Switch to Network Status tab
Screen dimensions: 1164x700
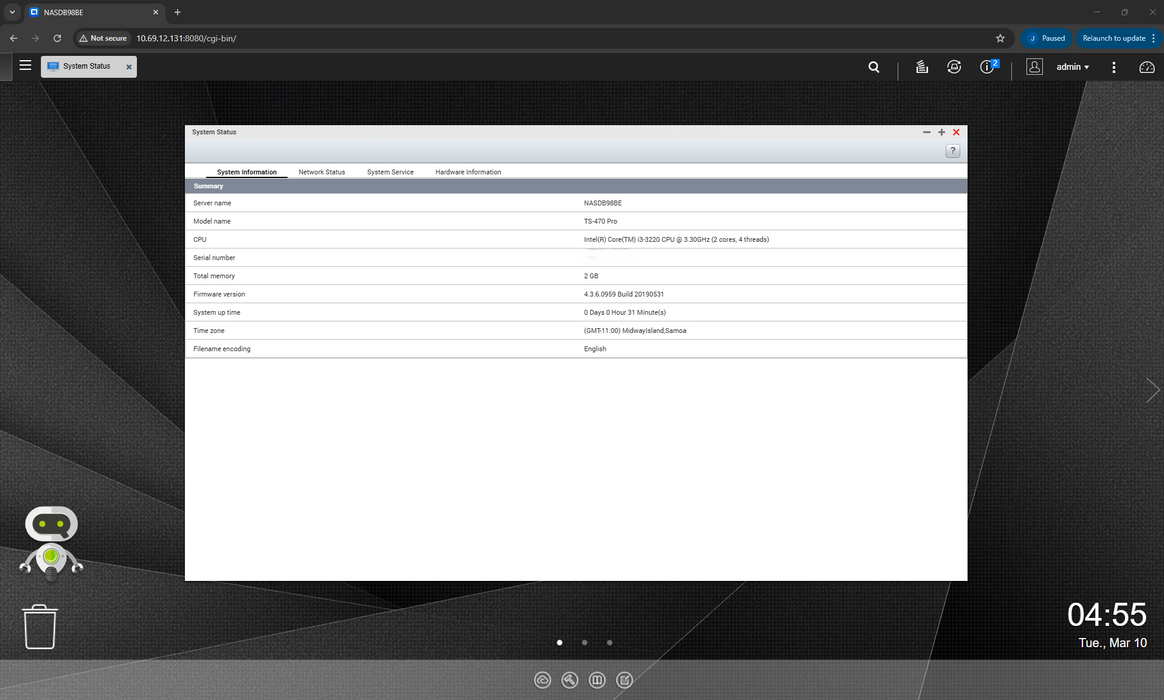coord(321,172)
